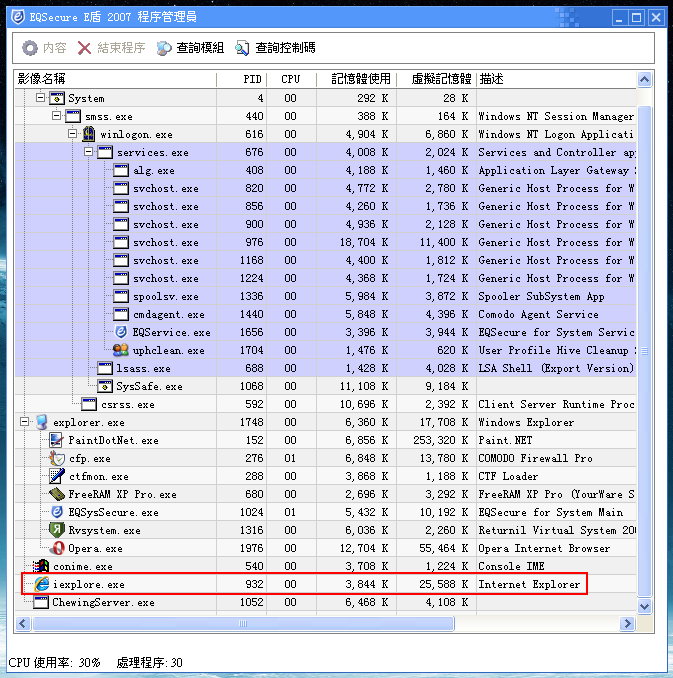Select the System process icon
Viewport: 673px width, 678px height.
pos(57,98)
